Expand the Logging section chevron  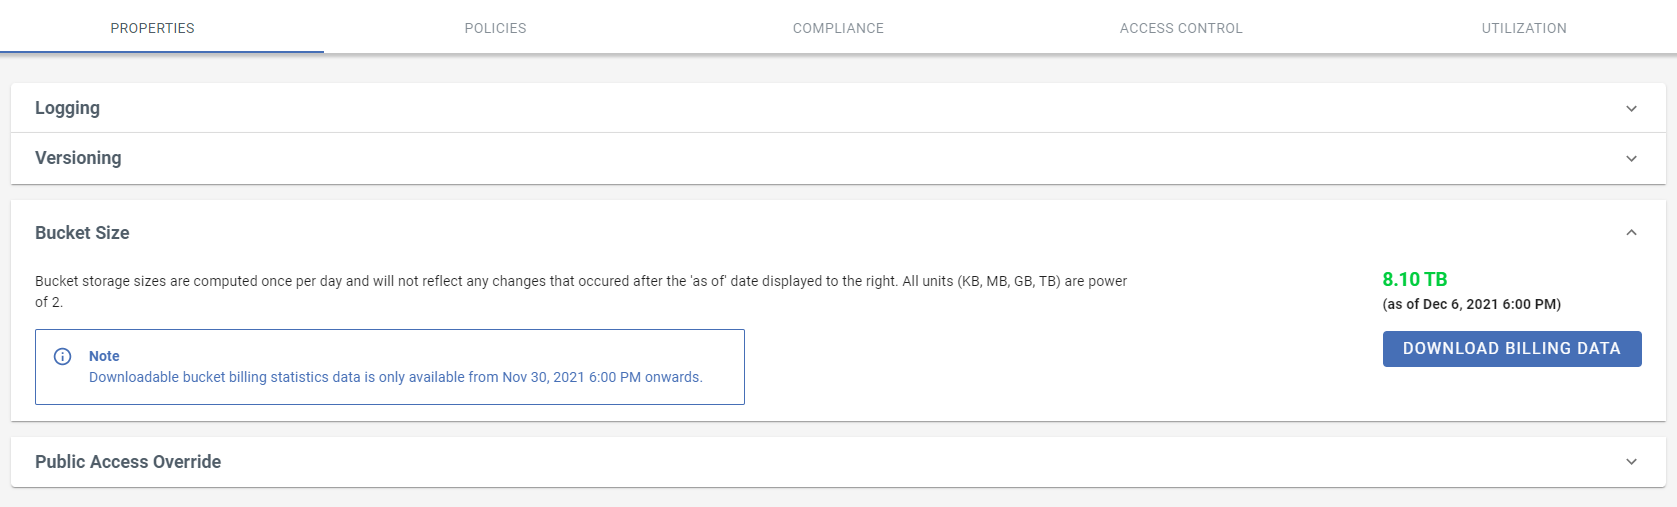[x=1631, y=108]
